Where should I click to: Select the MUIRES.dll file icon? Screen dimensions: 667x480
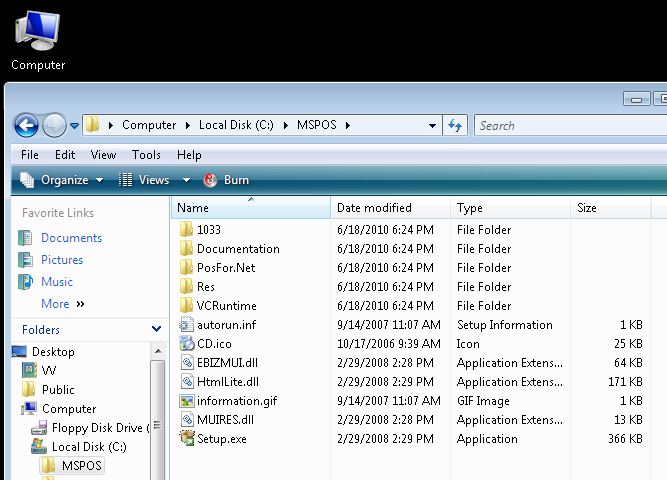[187, 420]
